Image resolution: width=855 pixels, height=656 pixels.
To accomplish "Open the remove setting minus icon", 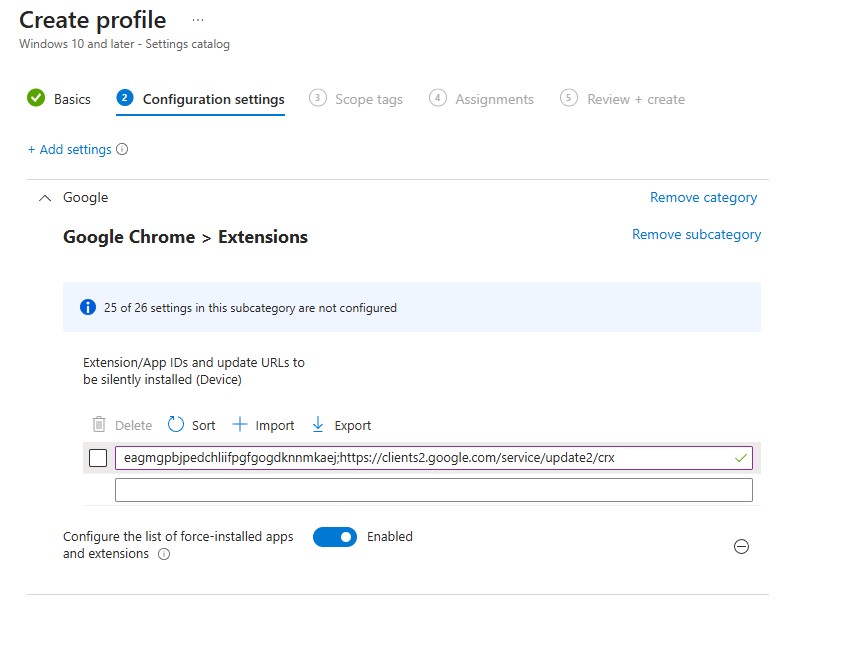I will (741, 547).
